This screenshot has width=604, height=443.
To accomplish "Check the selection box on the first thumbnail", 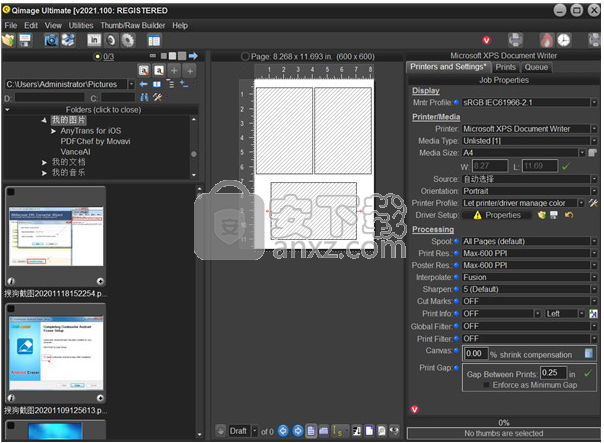I will coord(11,191).
